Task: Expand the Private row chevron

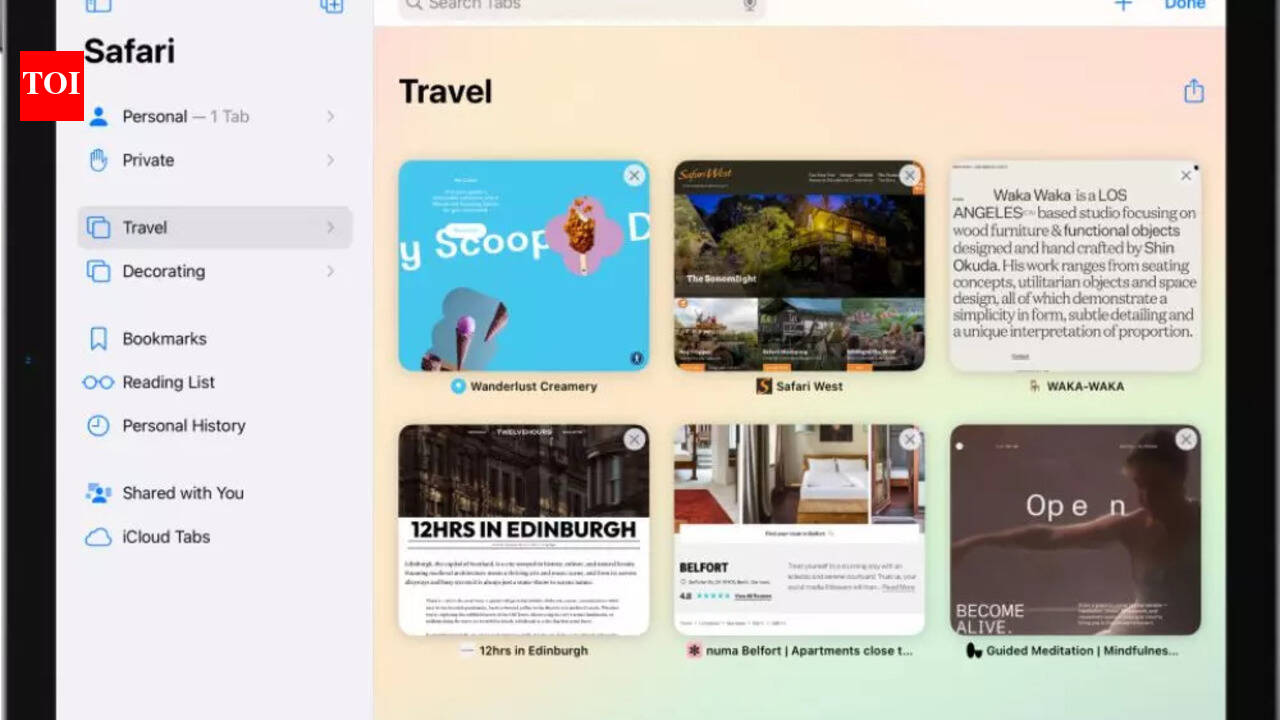Action: (x=330, y=160)
